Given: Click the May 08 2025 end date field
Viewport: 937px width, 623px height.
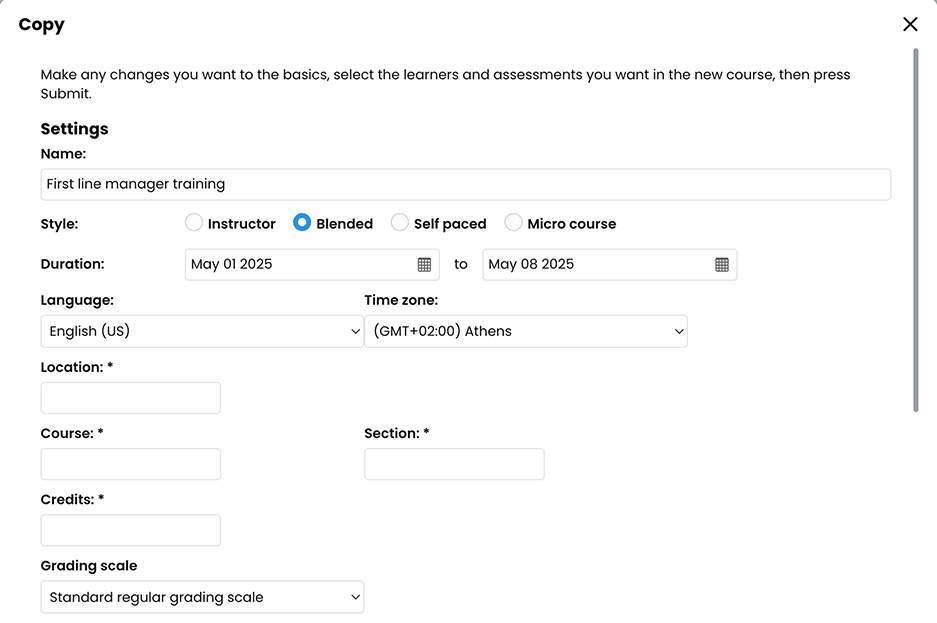Looking at the screenshot, I should pos(595,265).
